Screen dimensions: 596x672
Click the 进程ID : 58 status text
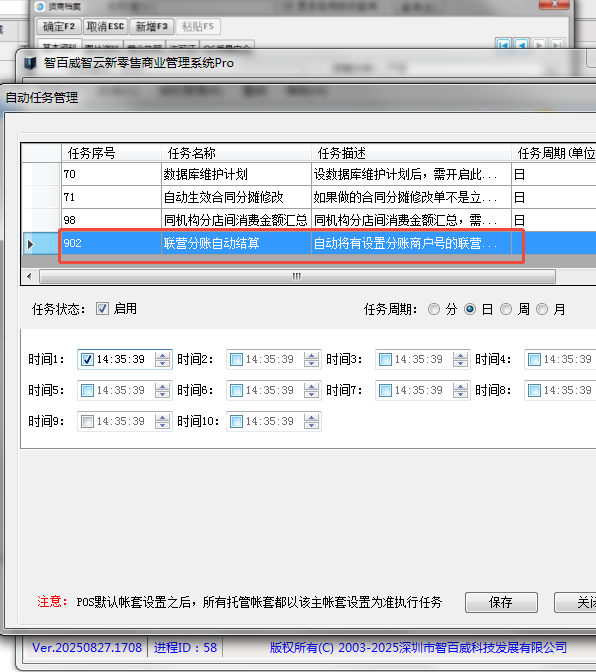tap(186, 647)
